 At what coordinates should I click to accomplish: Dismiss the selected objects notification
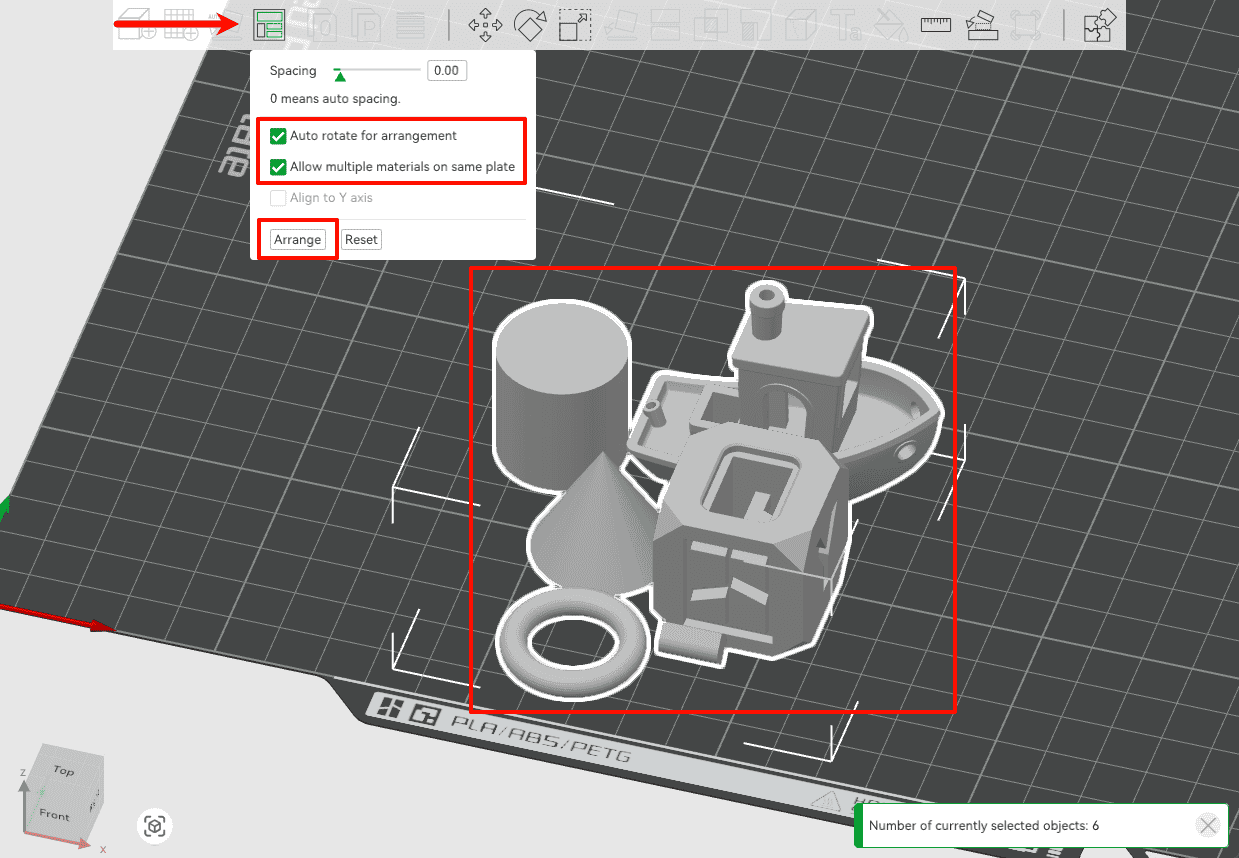coord(1208,826)
